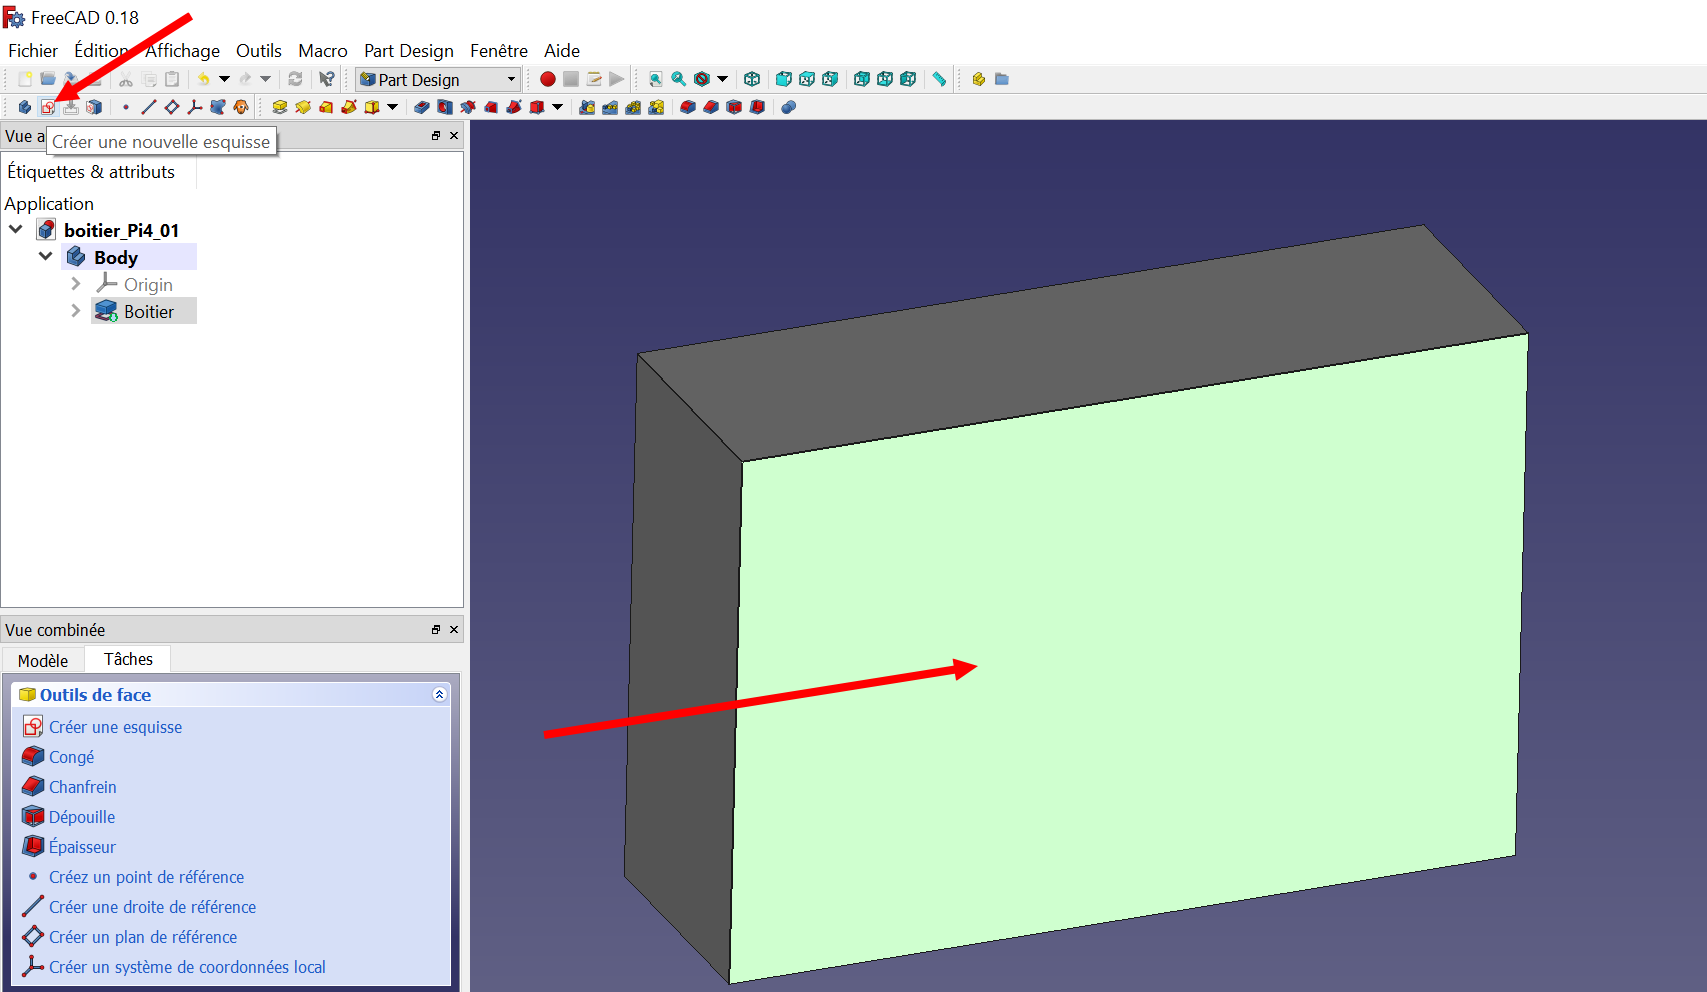Screen dimensions: 1707x992
Task: Open the Outils menu
Action: [x=259, y=50]
